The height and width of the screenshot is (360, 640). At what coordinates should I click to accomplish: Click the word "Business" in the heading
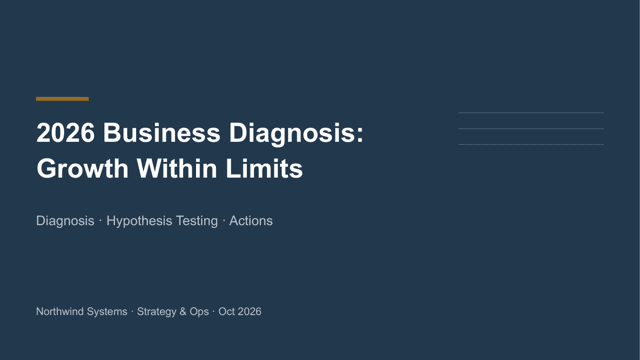[162, 133]
